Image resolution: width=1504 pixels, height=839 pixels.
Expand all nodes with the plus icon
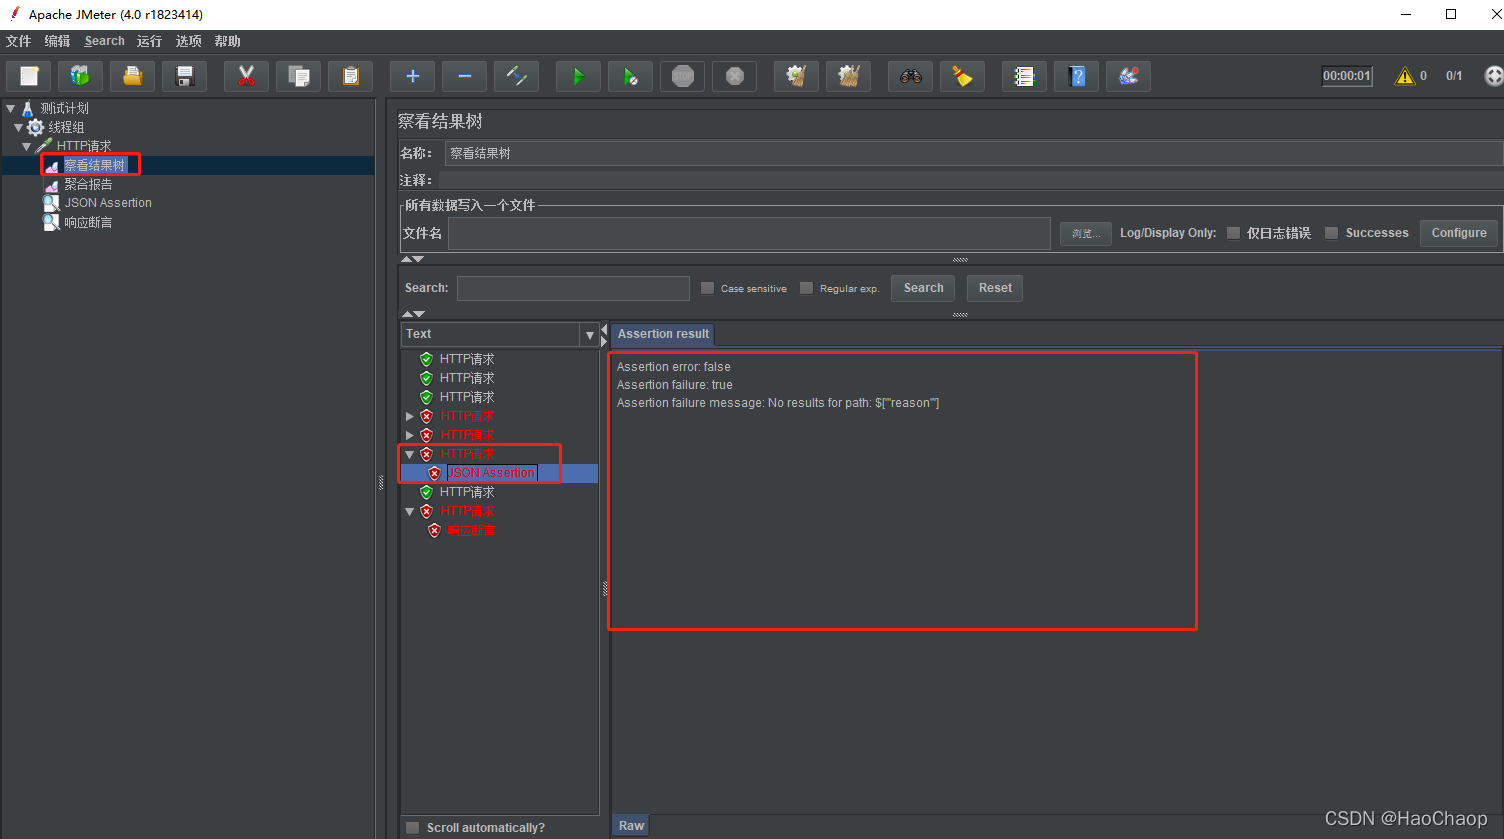(x=412, y=76)
